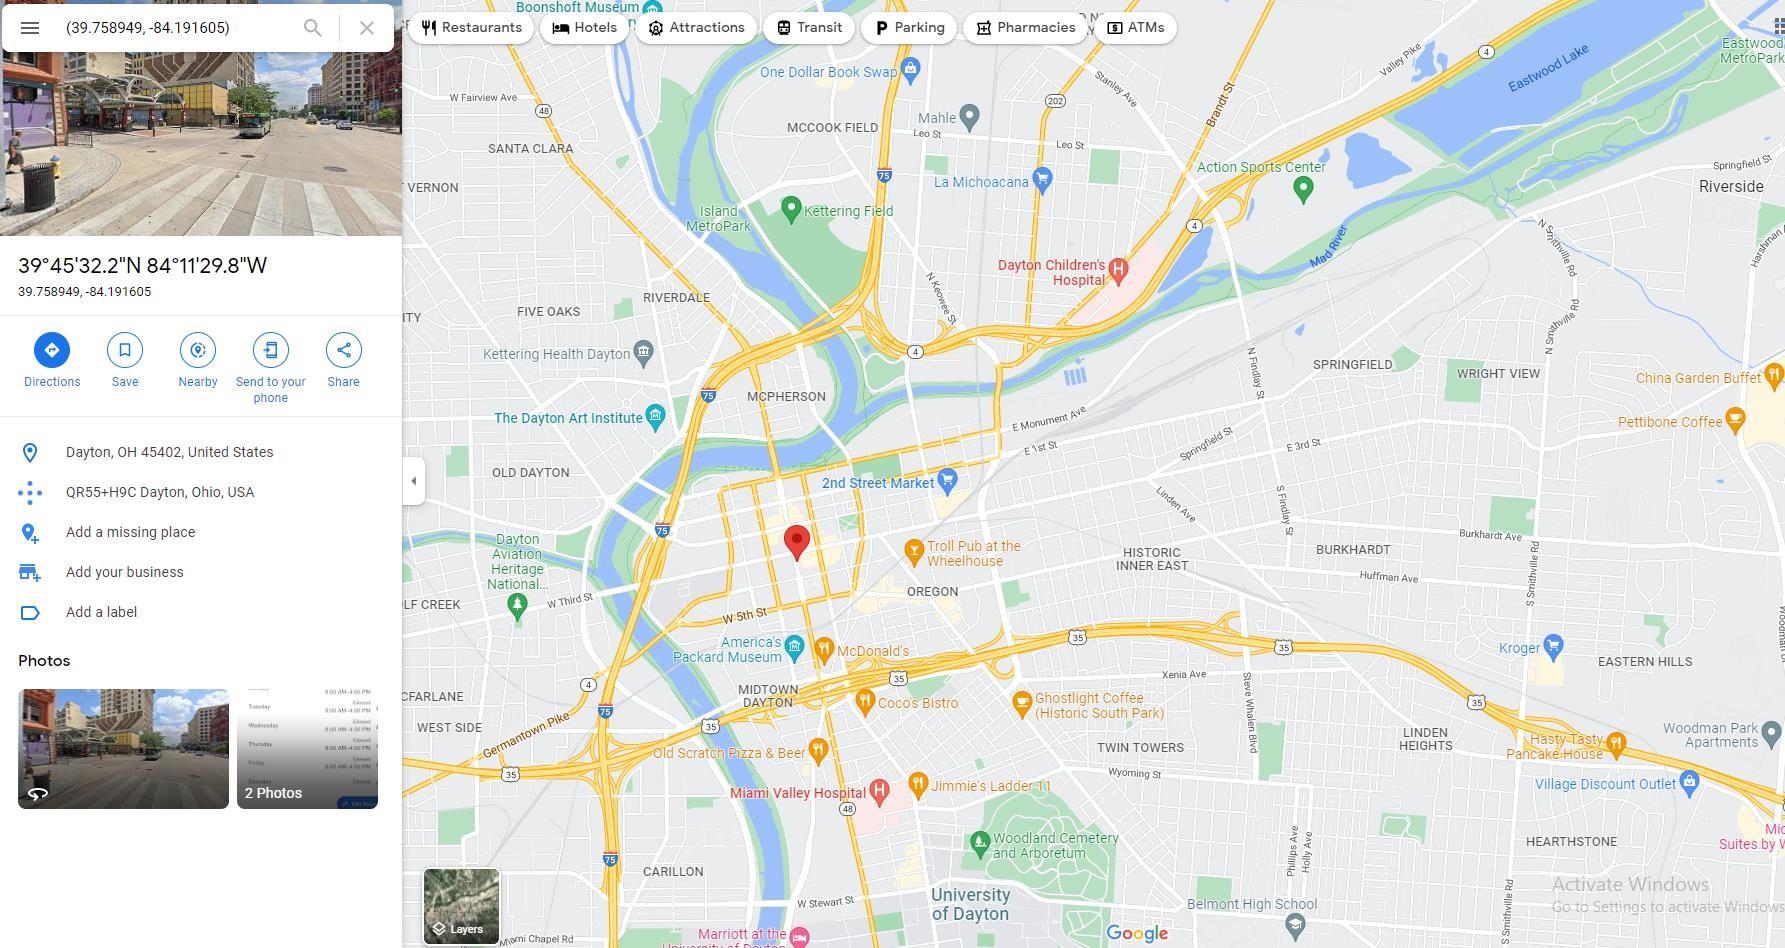The width and height of the screenshot is (1785, 948).
Task: Send to your phone icon
Action: pos(270,350)
